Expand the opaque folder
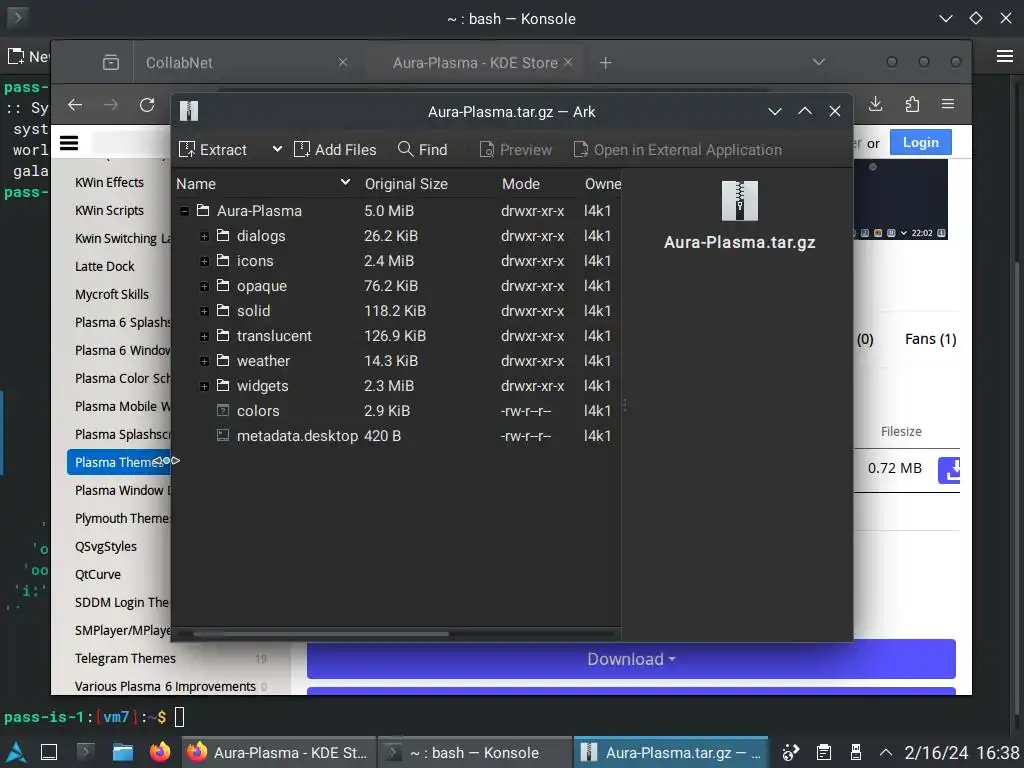 pos(204,286)
